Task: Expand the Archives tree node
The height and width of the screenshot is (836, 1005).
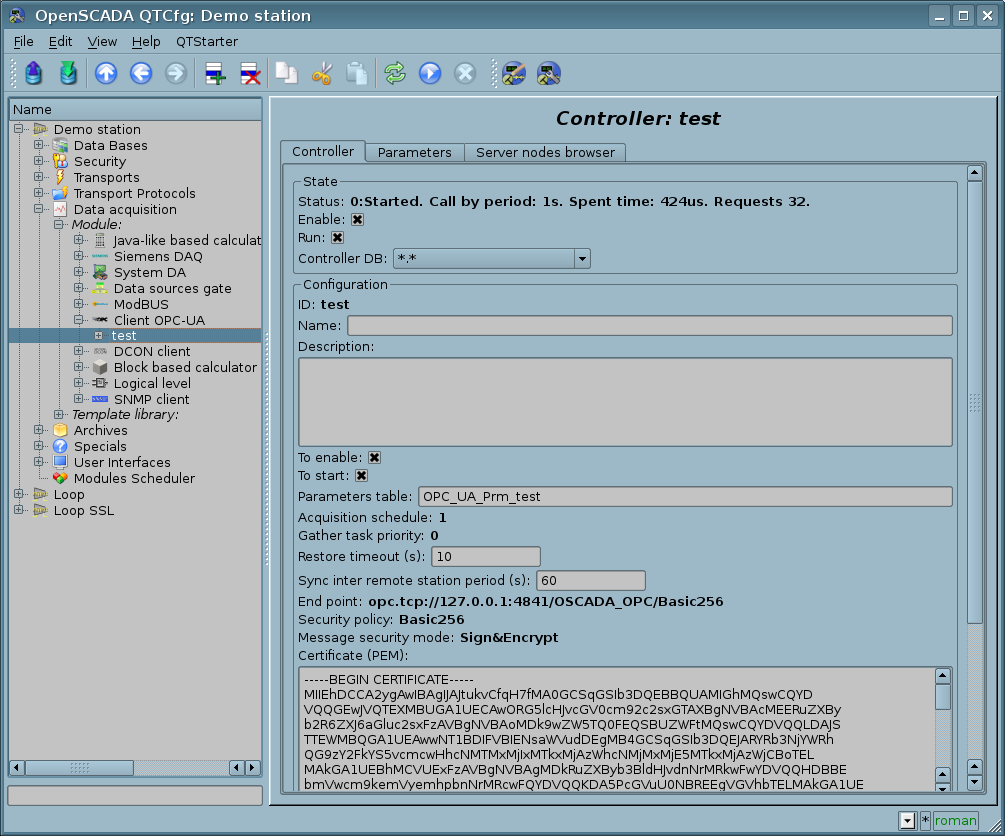Action: 38,431
